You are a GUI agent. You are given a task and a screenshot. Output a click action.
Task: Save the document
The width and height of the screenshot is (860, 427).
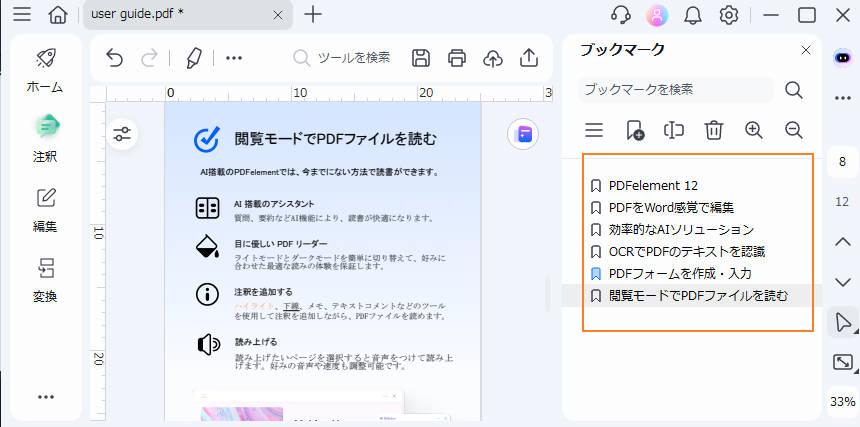[421, 58]
